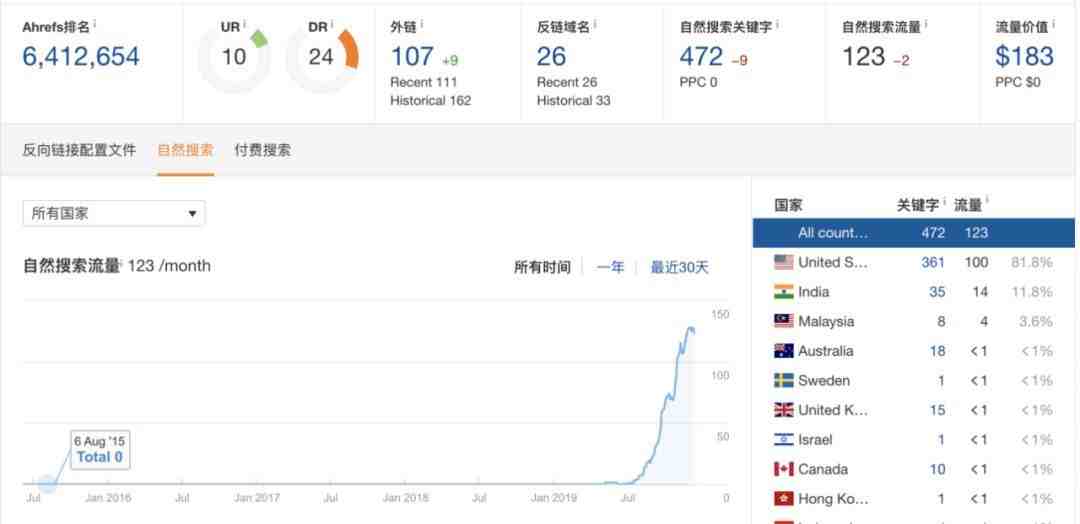Click organic keywords count 472 in top bar

701,56
